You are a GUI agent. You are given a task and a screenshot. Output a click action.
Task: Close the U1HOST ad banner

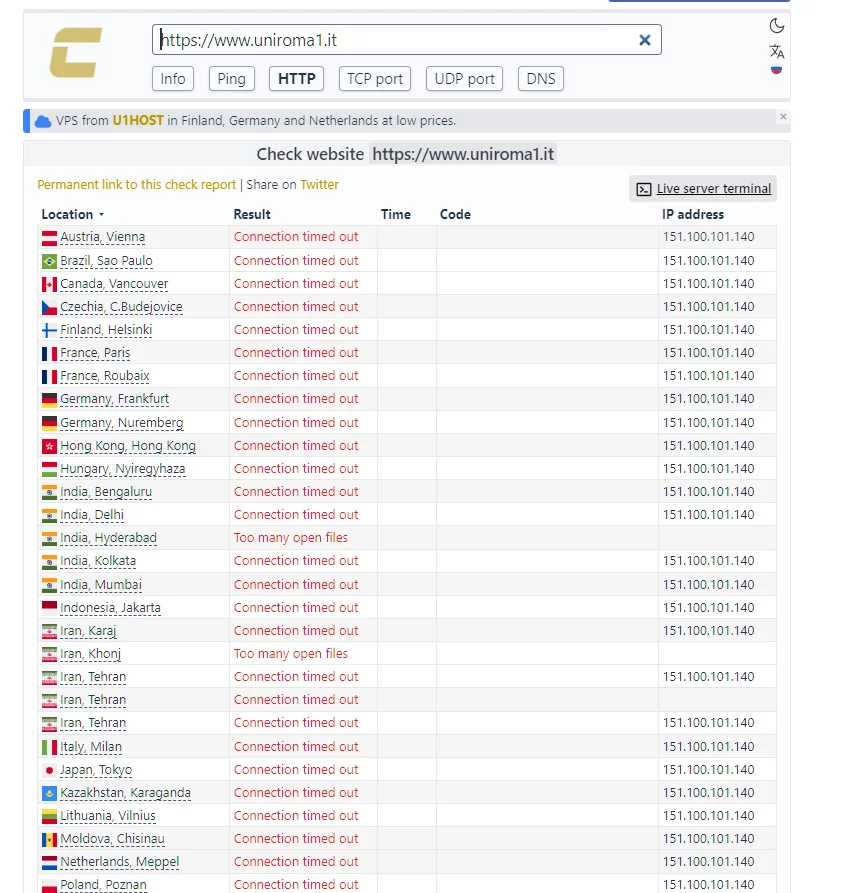pyautogui.click(x=783, y=117)
